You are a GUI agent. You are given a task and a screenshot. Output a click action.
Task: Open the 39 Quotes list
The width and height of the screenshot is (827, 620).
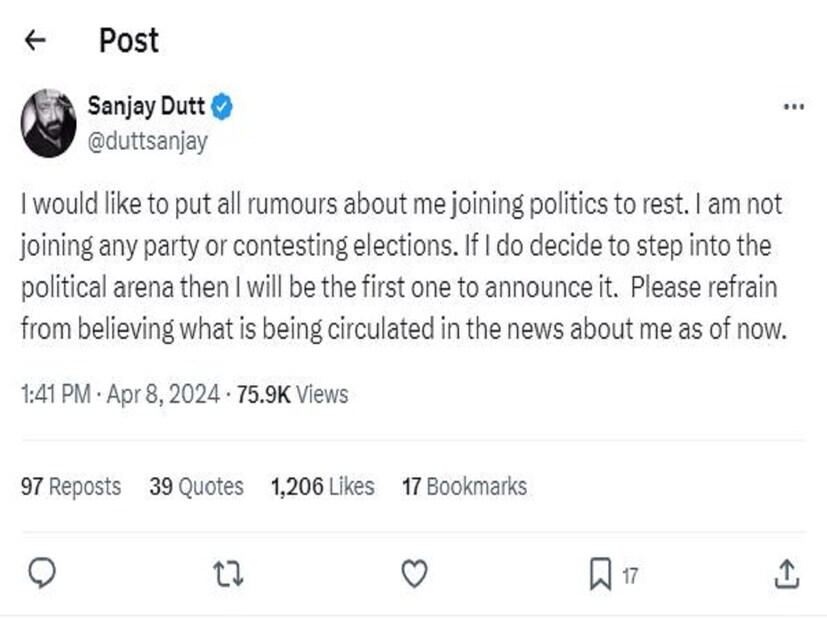(196, 487)
